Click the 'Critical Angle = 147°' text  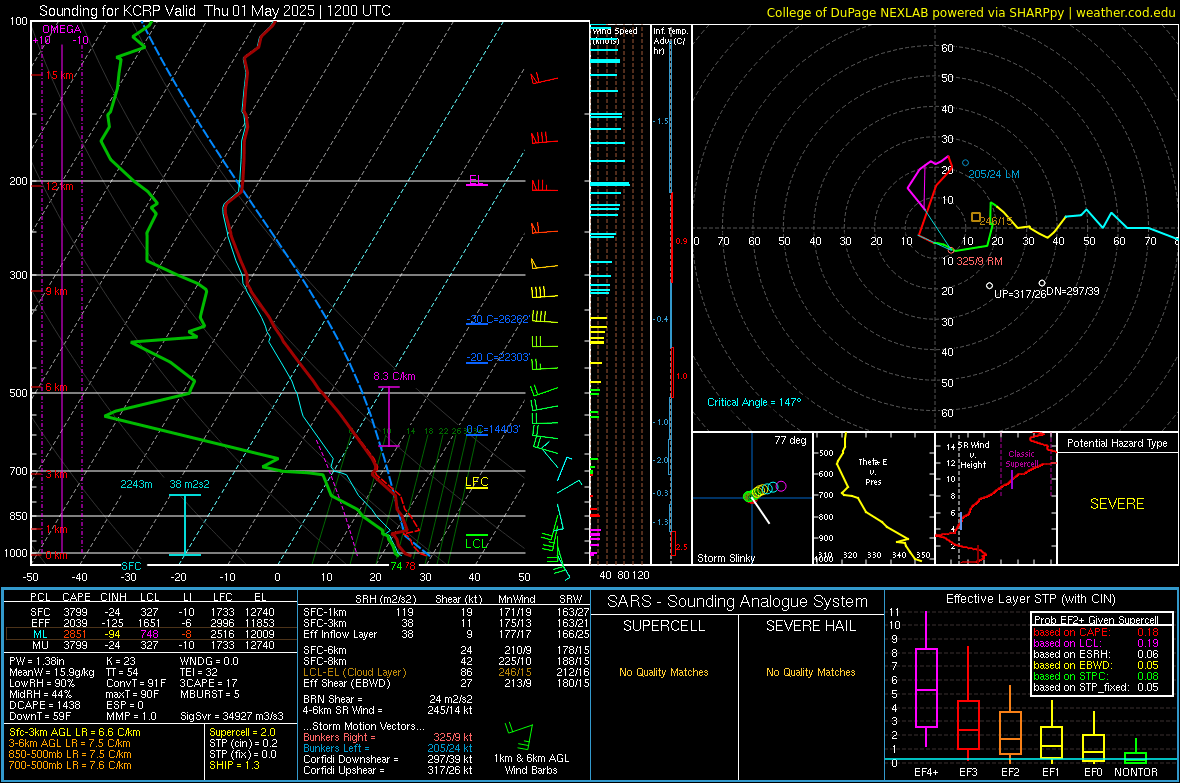tap(754, 402)
